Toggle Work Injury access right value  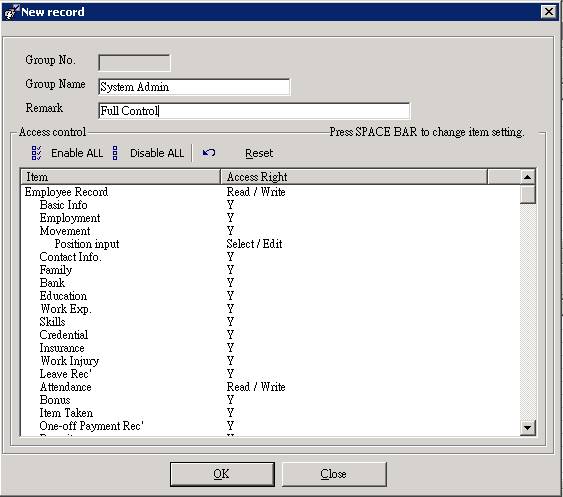pyautogui.click(x=230, y=361)
